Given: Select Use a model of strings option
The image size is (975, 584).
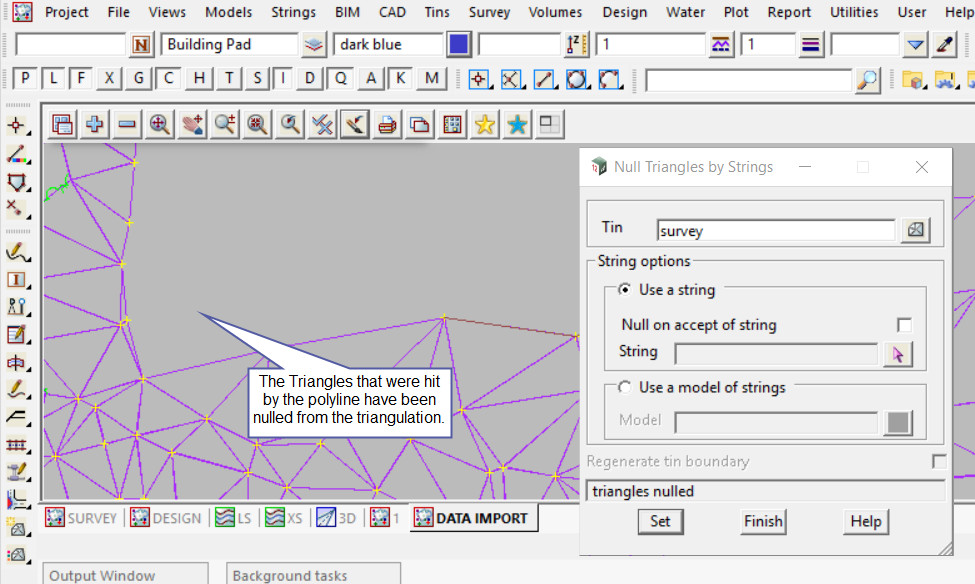Looking at the screenshot, I should 624,387.
